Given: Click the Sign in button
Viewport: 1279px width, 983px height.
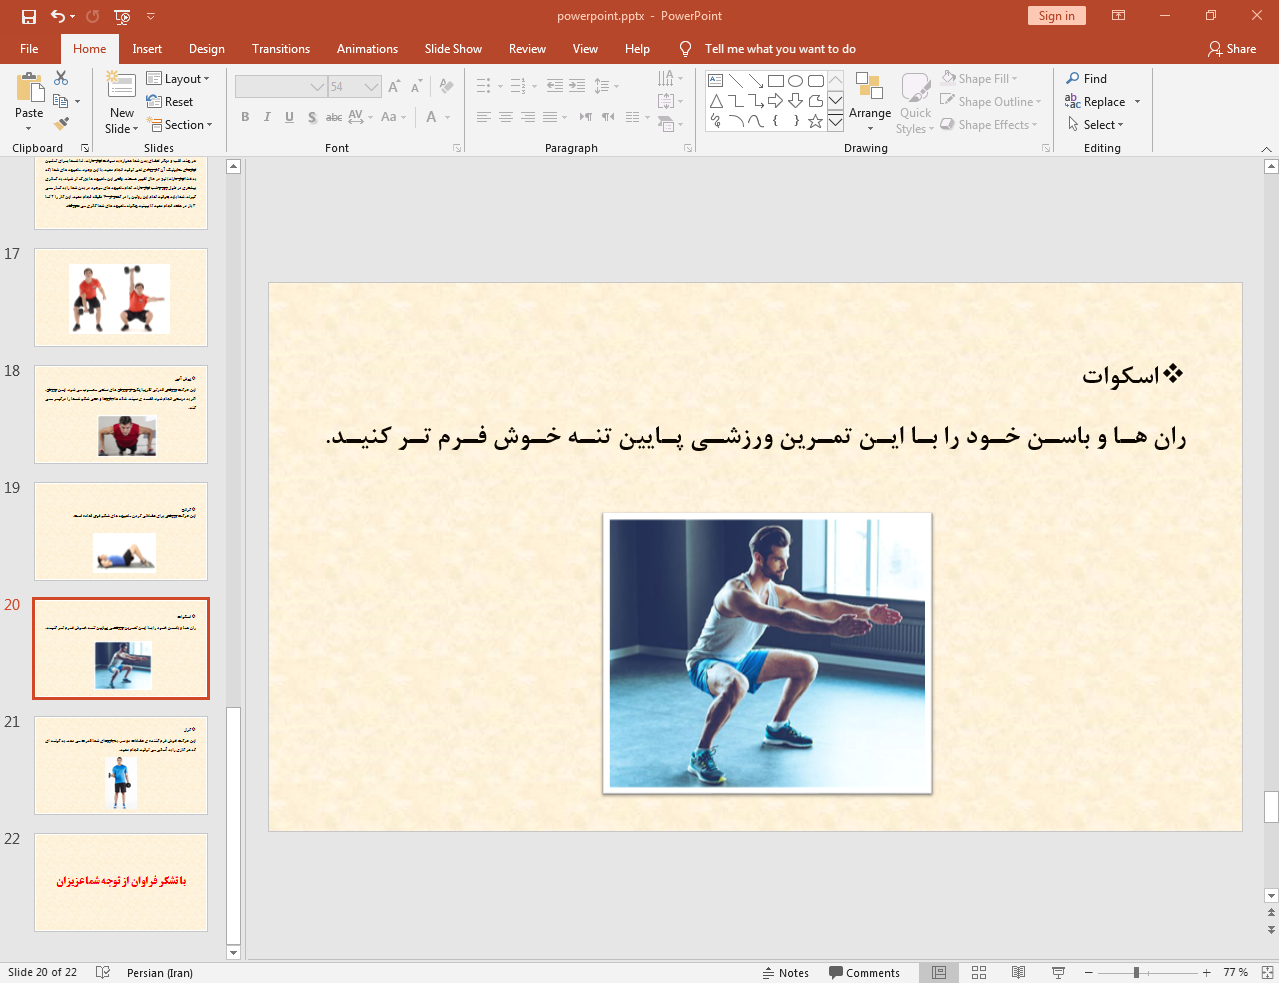Looking at the screenshot, I should 1056,15.
